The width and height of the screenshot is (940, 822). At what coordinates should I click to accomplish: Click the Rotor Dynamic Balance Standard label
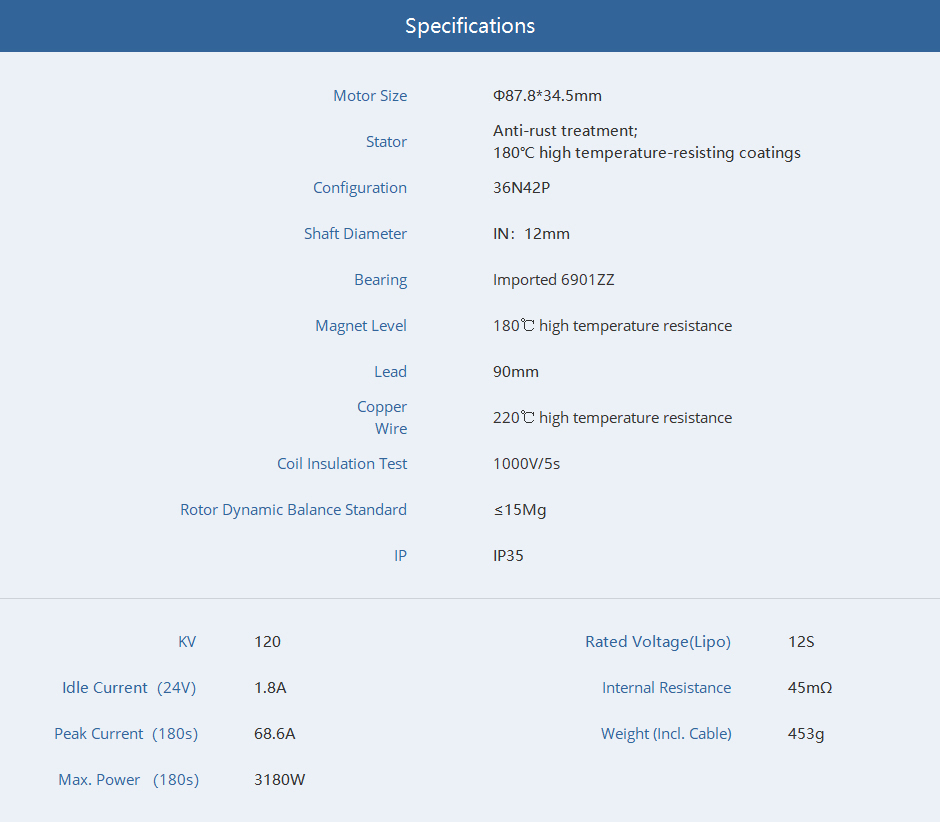click(x=293, y=510)
